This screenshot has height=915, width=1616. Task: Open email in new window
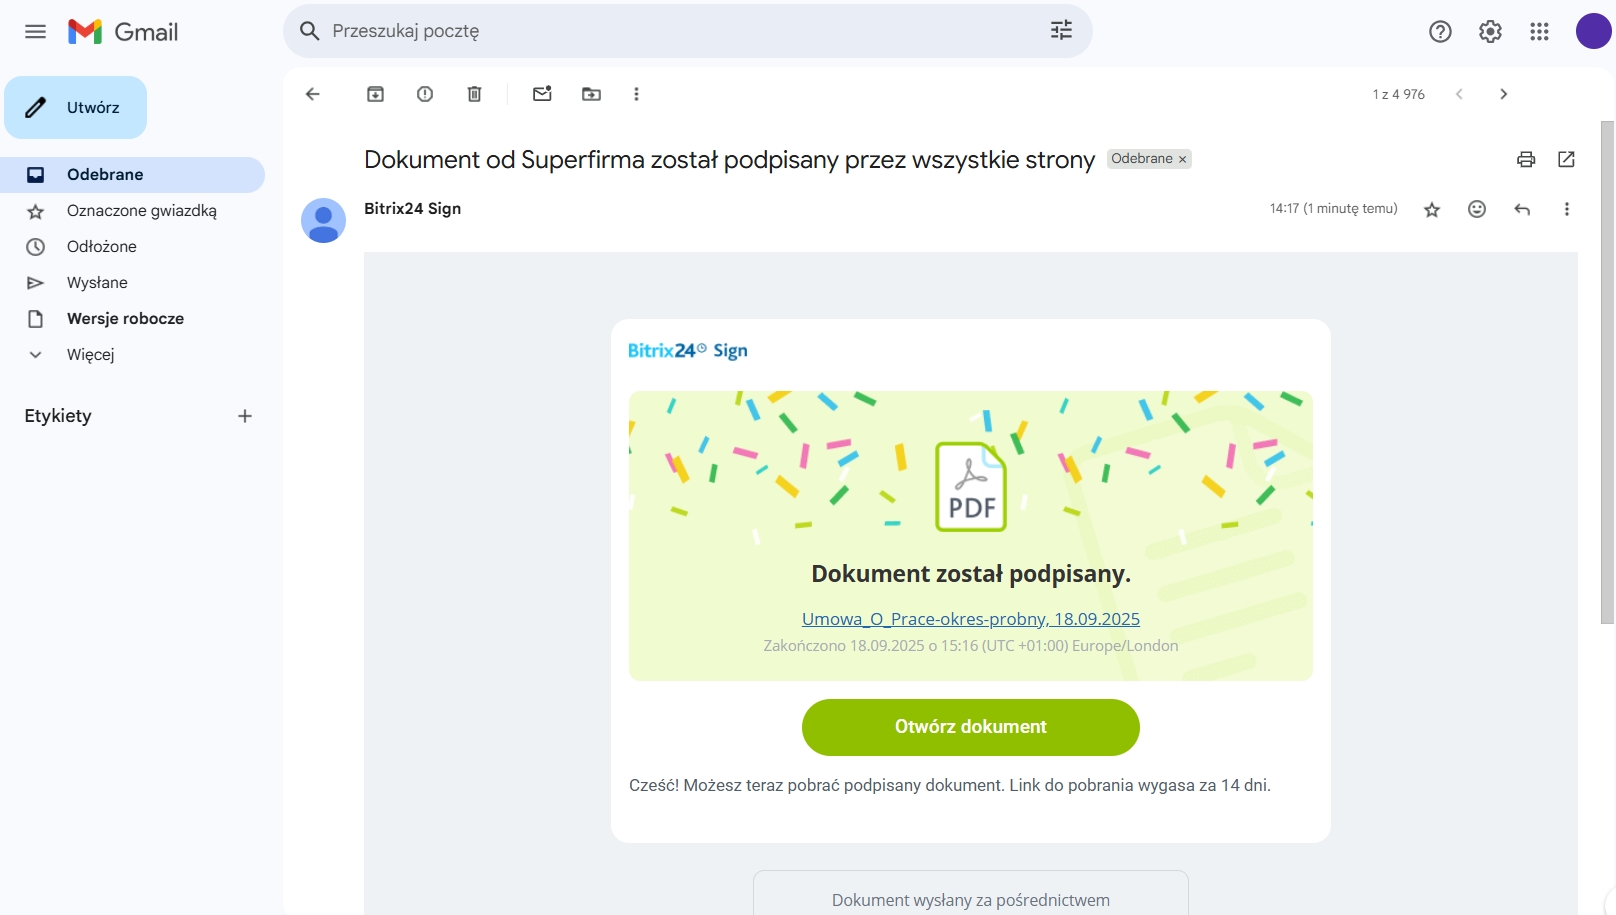1566,159
